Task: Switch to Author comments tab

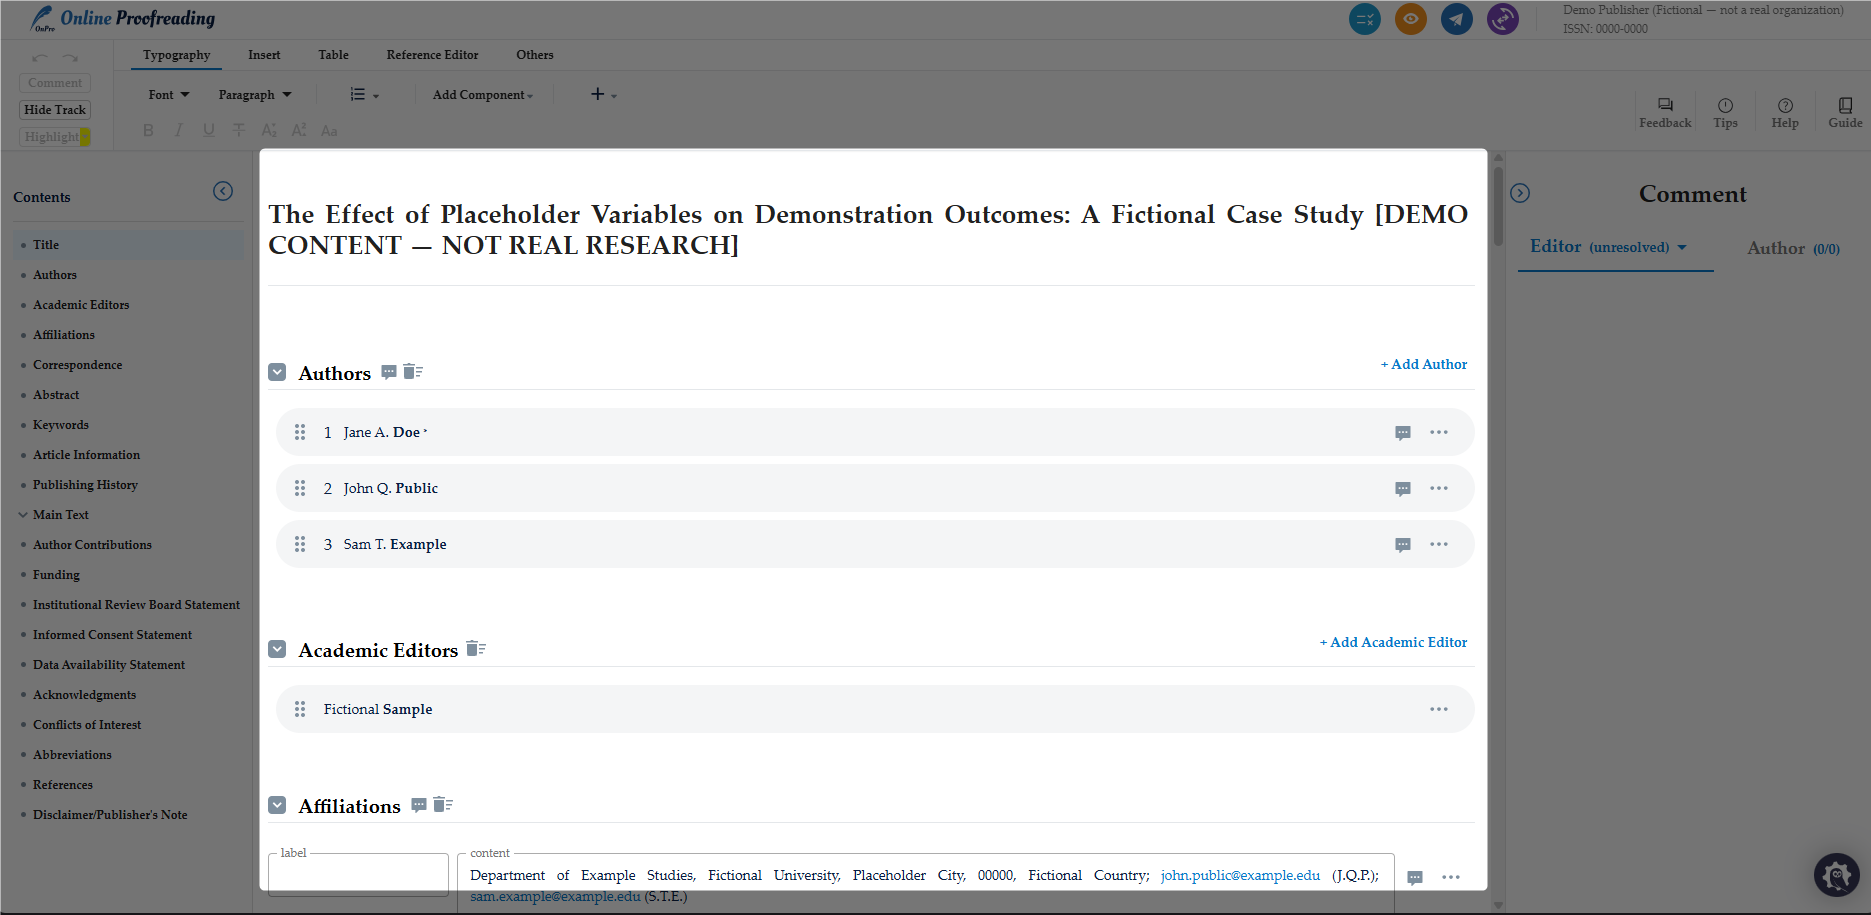Action: (x=1793, y=248)
